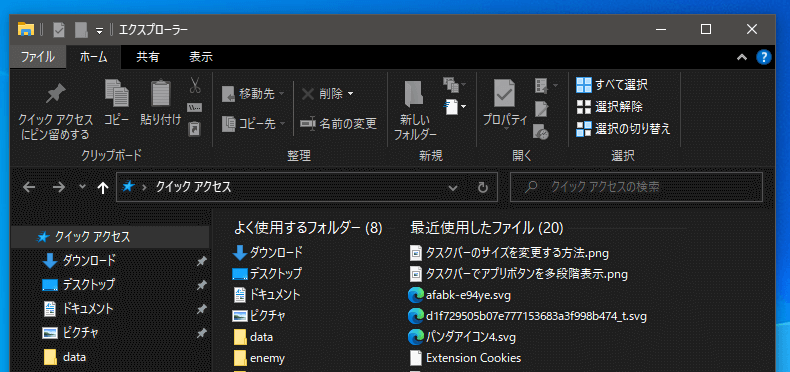Open the Easy access dropdown
Viewport: 790px width, 372px height.
click(464, 84)
